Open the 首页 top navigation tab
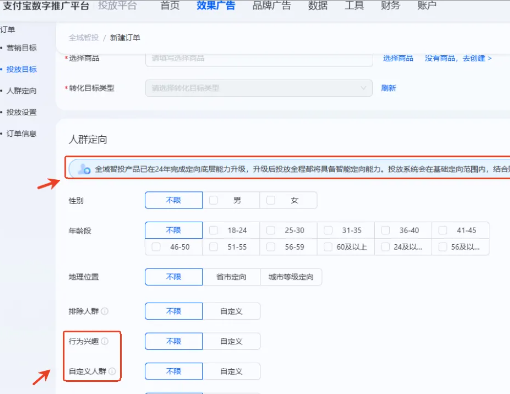Viewport: 510px width, 394px height. coord(170,5)
